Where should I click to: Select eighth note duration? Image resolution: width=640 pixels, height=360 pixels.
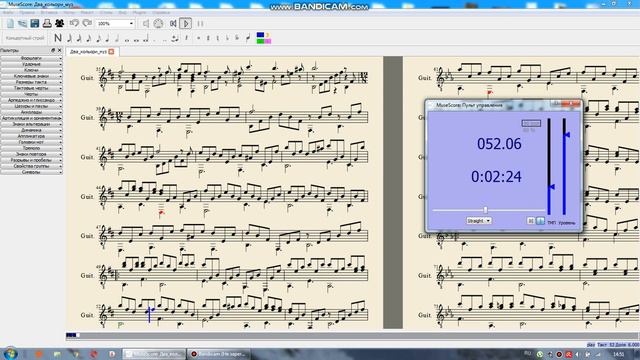coord(98,38)
